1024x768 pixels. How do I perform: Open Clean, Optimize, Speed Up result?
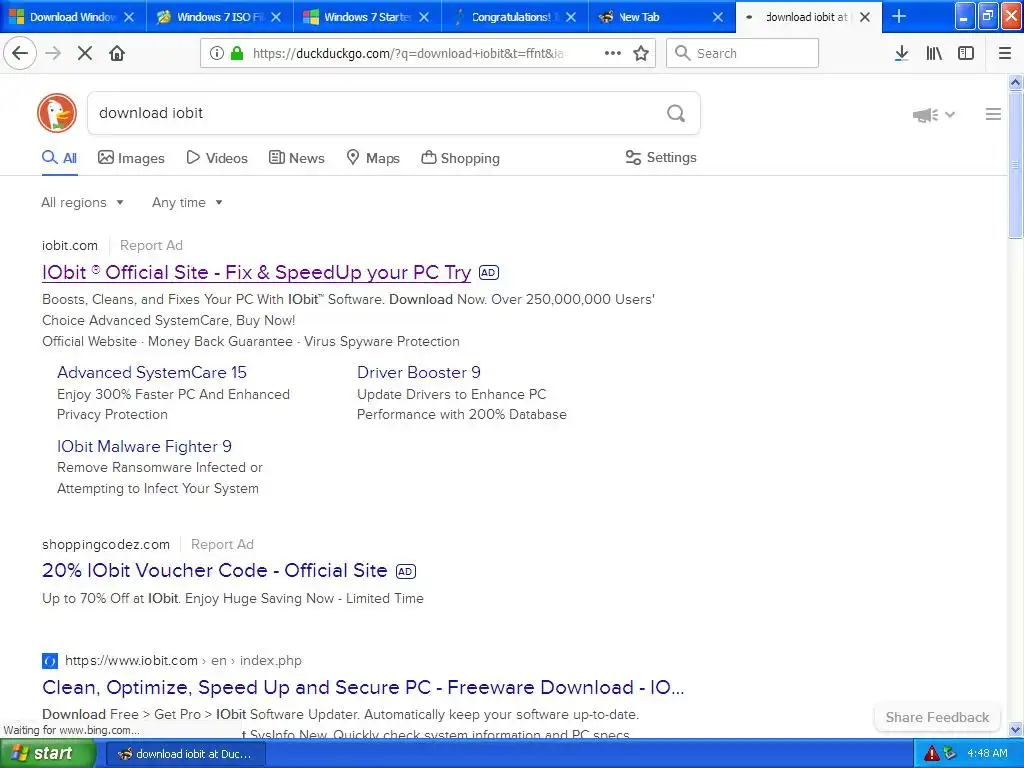[x=363, y=687]
